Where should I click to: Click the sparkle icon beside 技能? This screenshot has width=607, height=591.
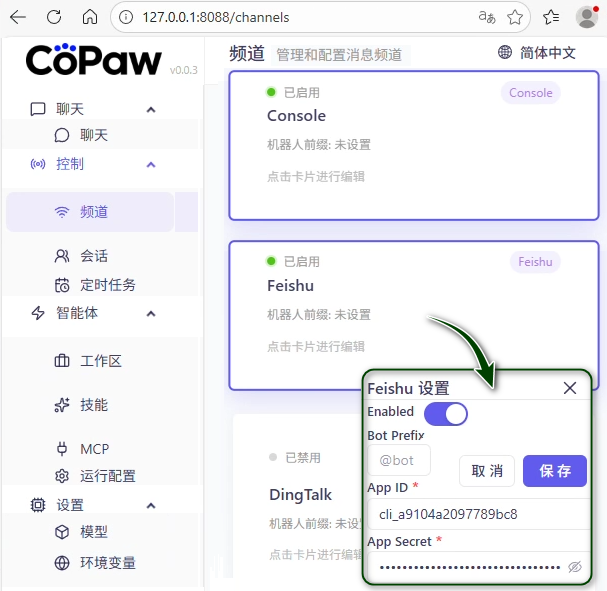pos(62,405)
